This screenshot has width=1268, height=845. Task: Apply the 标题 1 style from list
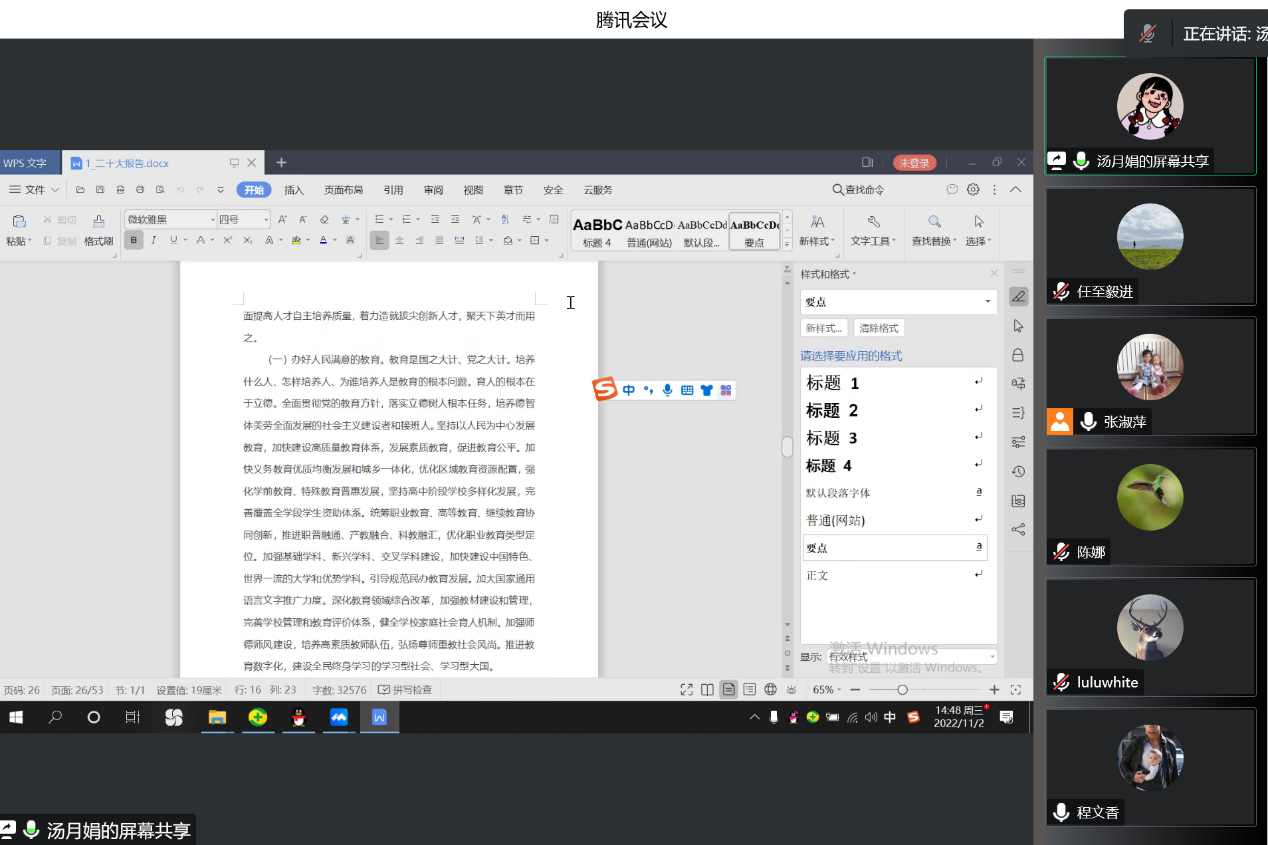click(x=833, y=383)
